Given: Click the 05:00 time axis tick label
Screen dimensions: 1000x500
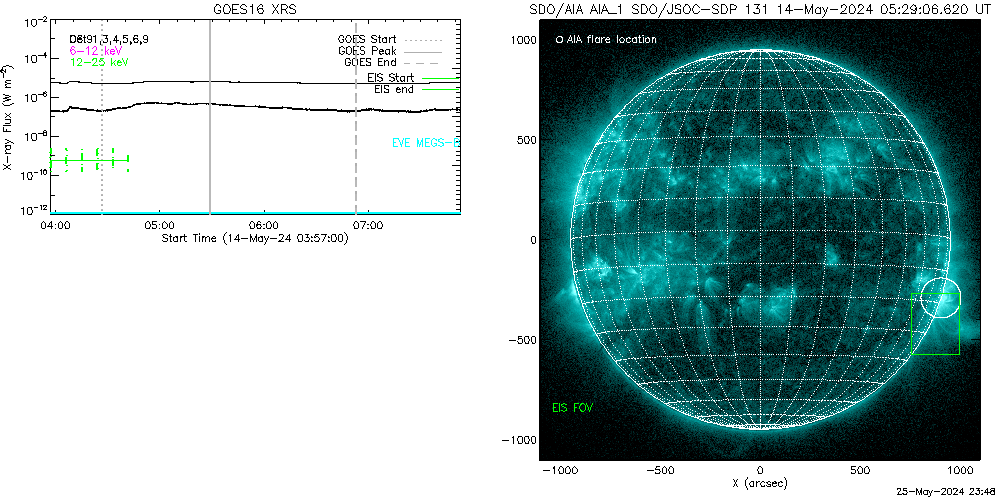Looking at the screenshot, I should click(x=159, y=225).
